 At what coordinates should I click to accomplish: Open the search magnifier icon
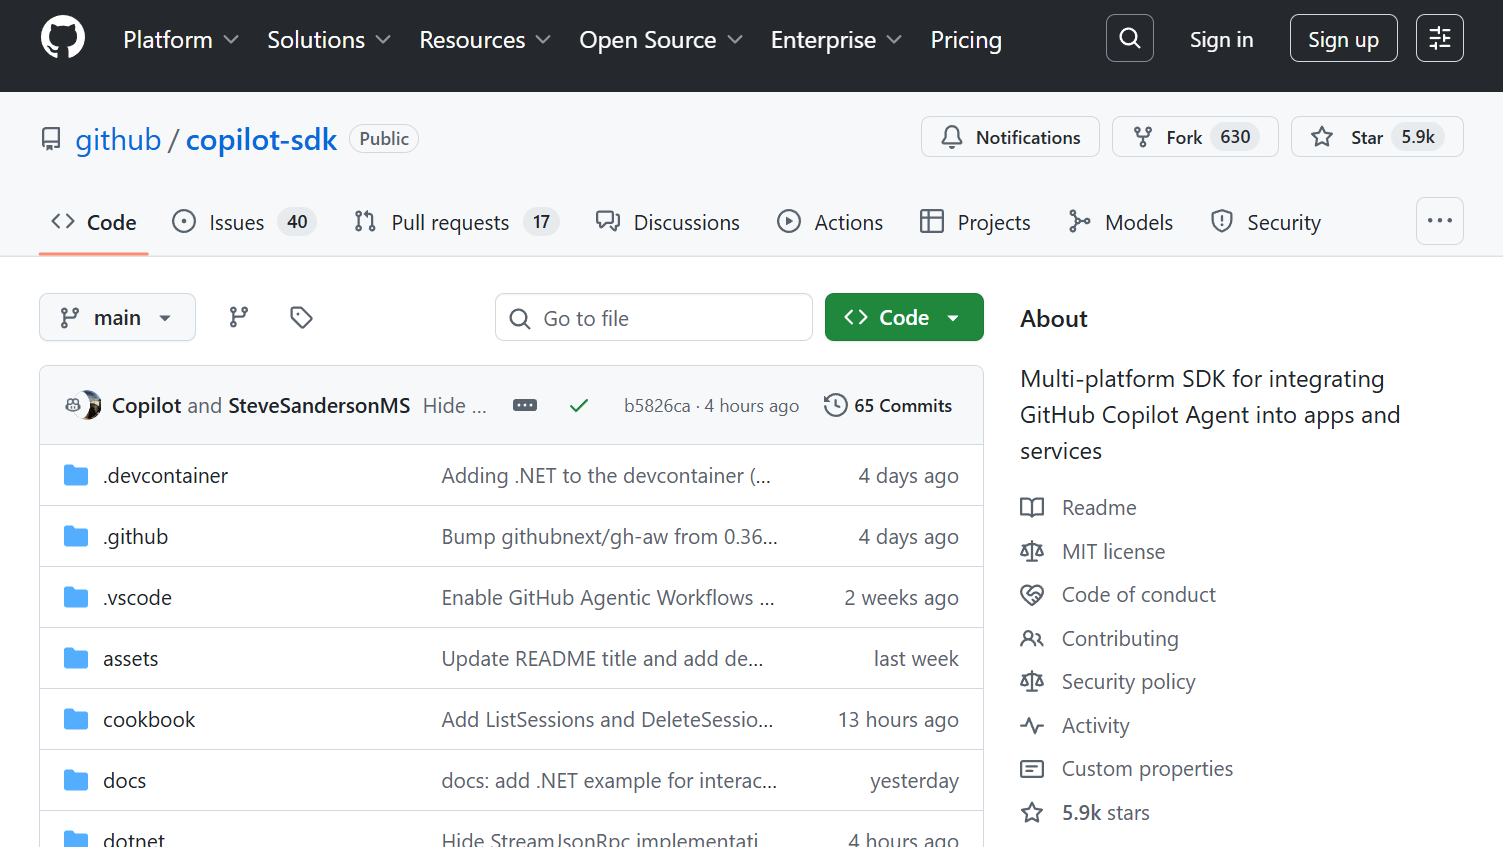tap(1129, 38)
